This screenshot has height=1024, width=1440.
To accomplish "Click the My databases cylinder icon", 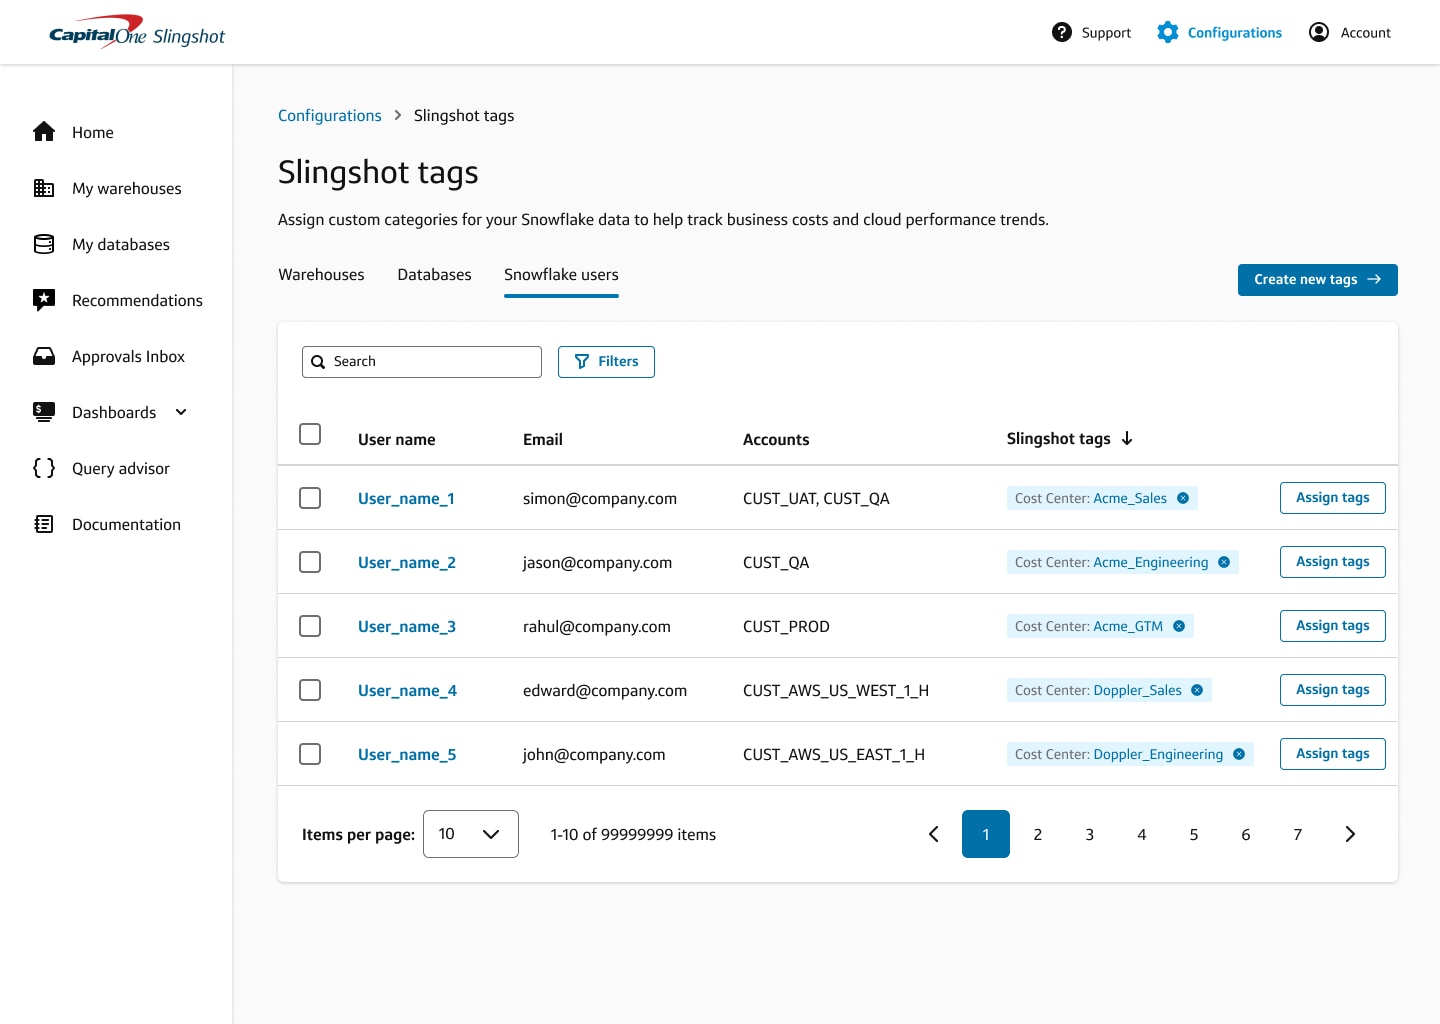I will click(x=44, y=244).
